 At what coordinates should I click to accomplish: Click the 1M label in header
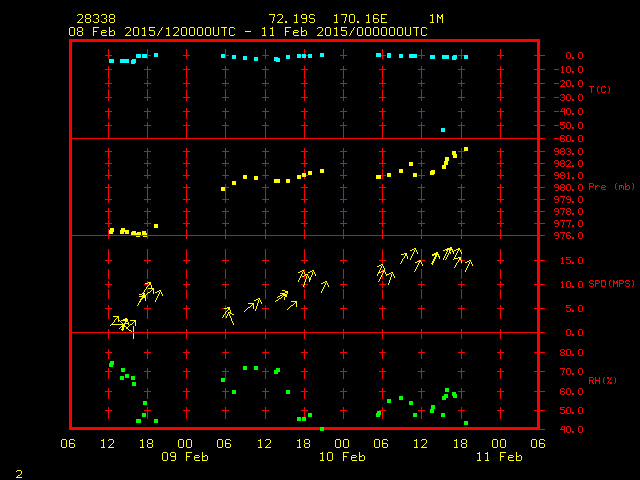click(437, 19)
